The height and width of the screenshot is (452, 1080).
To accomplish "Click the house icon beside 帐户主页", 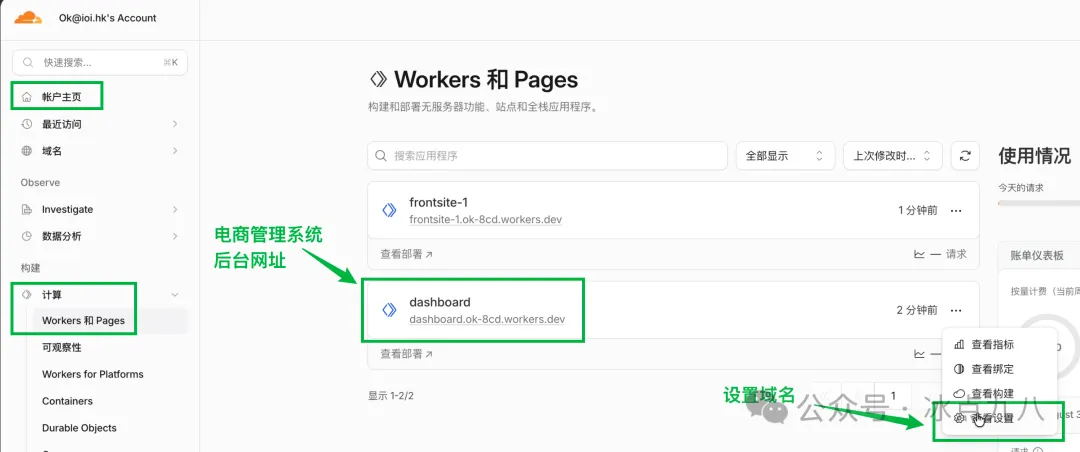I will tap(27, 97).
